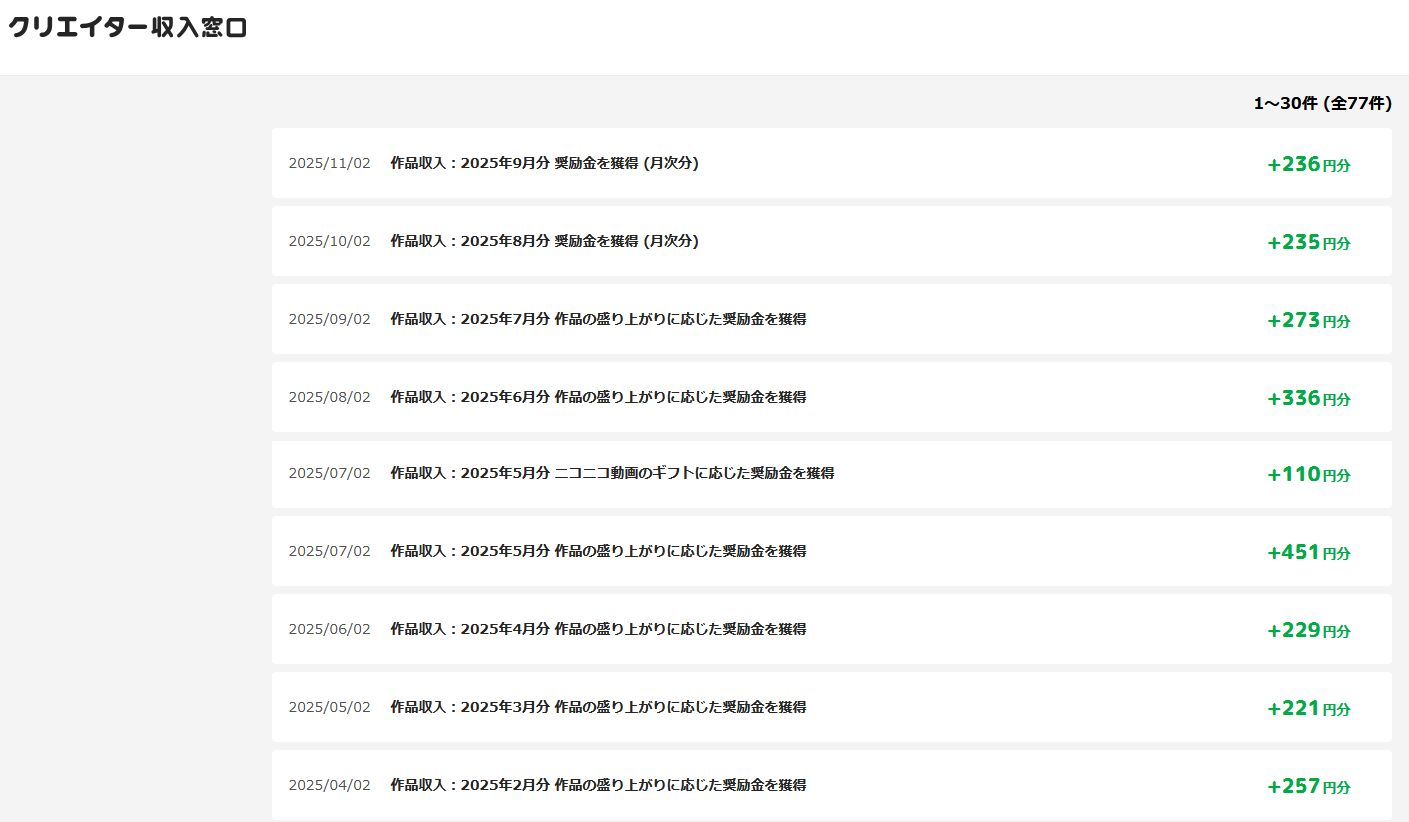
Task: Click the +336円分 amount
Action: [x=1308, y=398]
